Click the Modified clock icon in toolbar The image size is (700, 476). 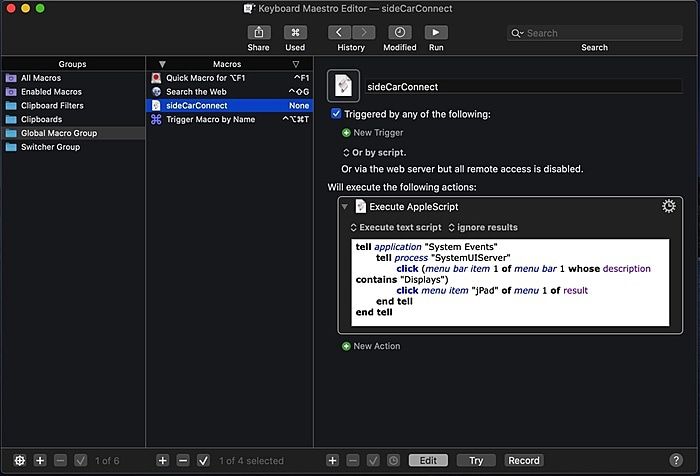tap(399, 33)
